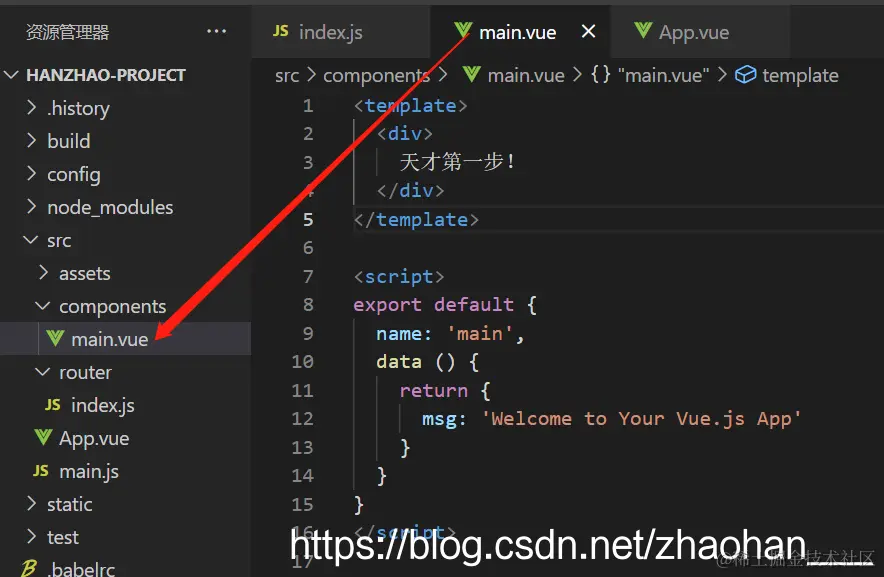Click 'data ()' on line 10
The height and width of the screenshot is (577, 884).
coord(416,362)
